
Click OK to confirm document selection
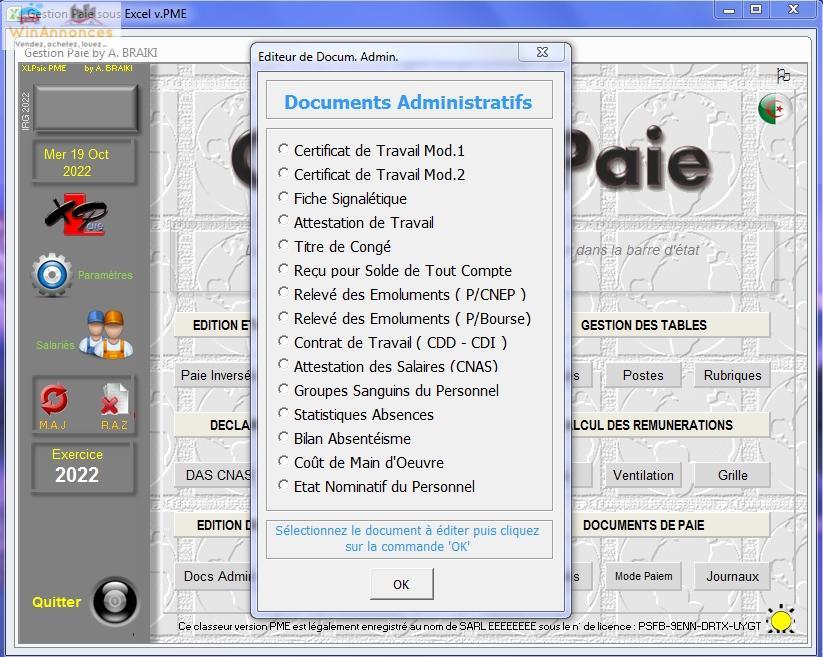(401, 584)
